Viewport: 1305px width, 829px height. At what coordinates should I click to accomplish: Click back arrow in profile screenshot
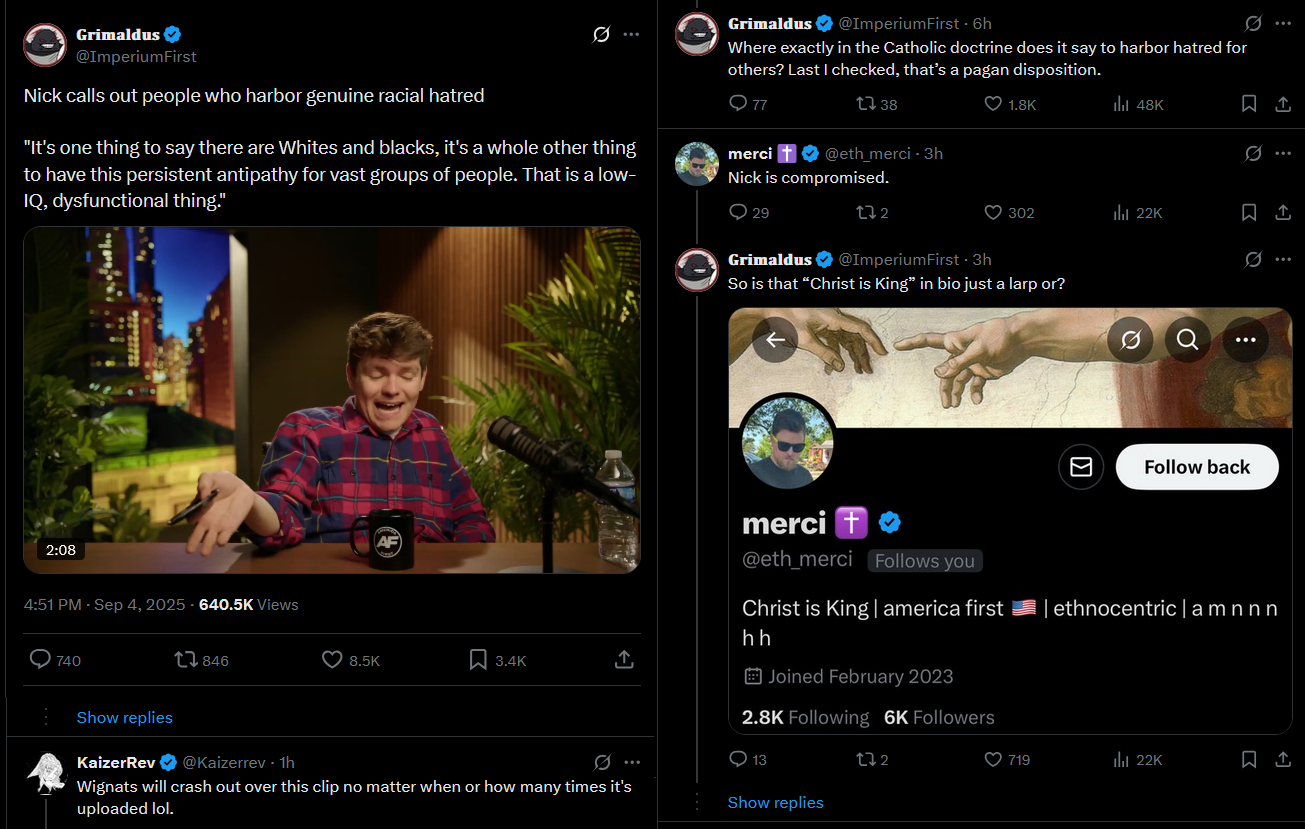(x=775, y=340)
